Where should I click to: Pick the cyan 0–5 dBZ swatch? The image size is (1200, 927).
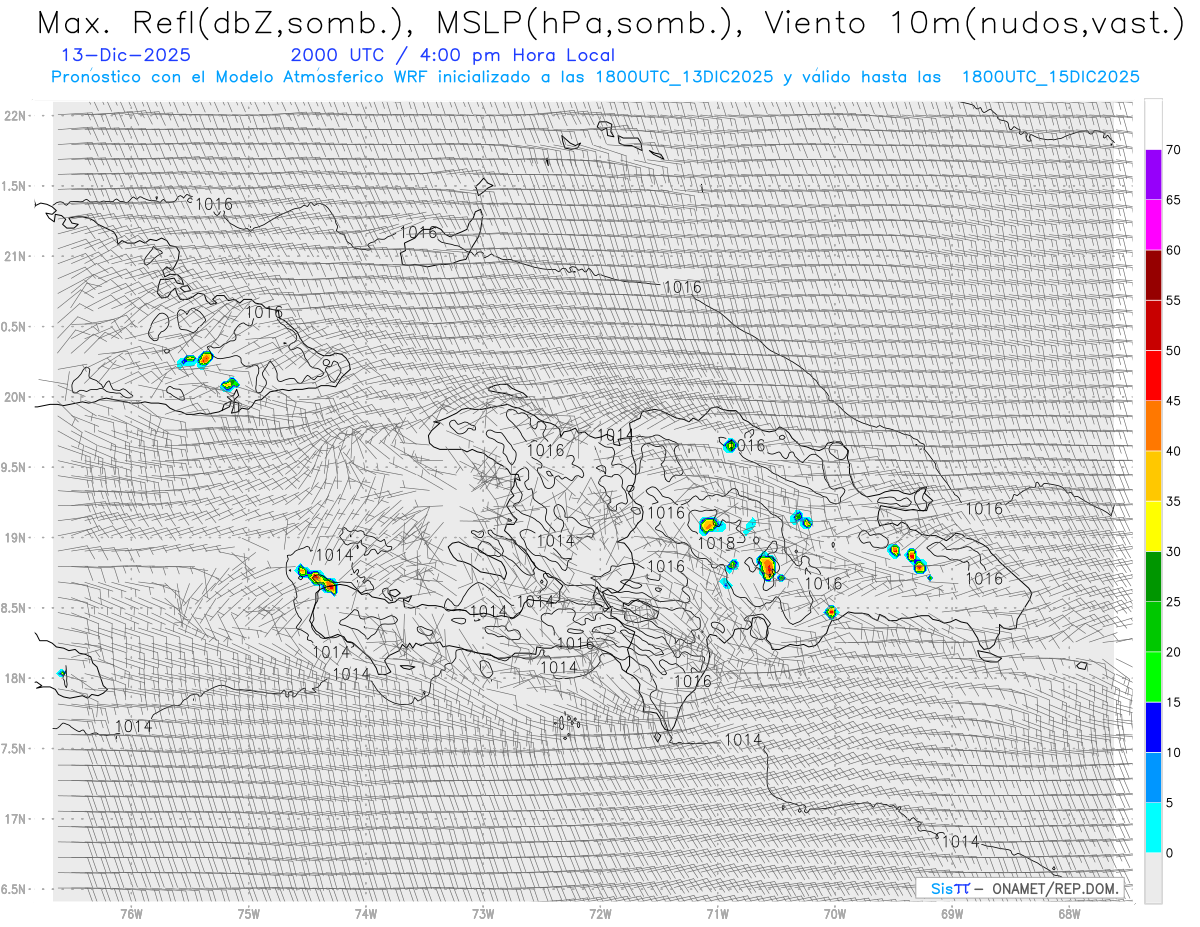coord(1153,827)
